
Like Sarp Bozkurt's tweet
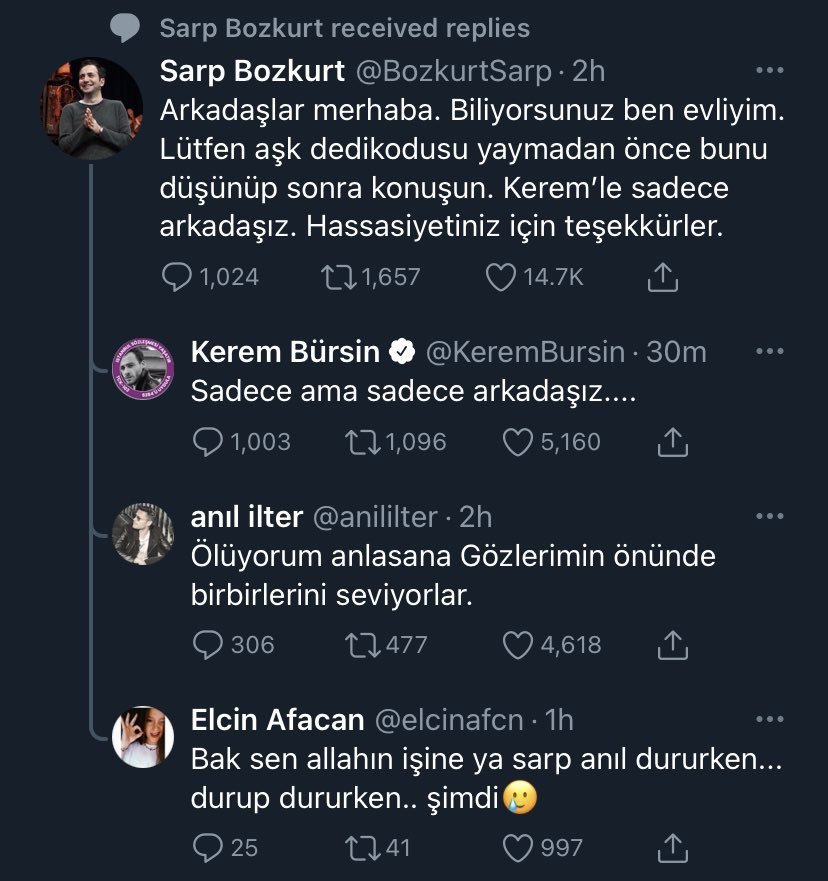pyautogui.click(x=500, y=277)
